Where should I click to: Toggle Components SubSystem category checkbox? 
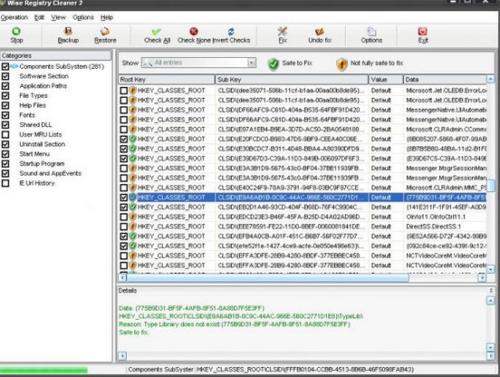coord(5,67)
